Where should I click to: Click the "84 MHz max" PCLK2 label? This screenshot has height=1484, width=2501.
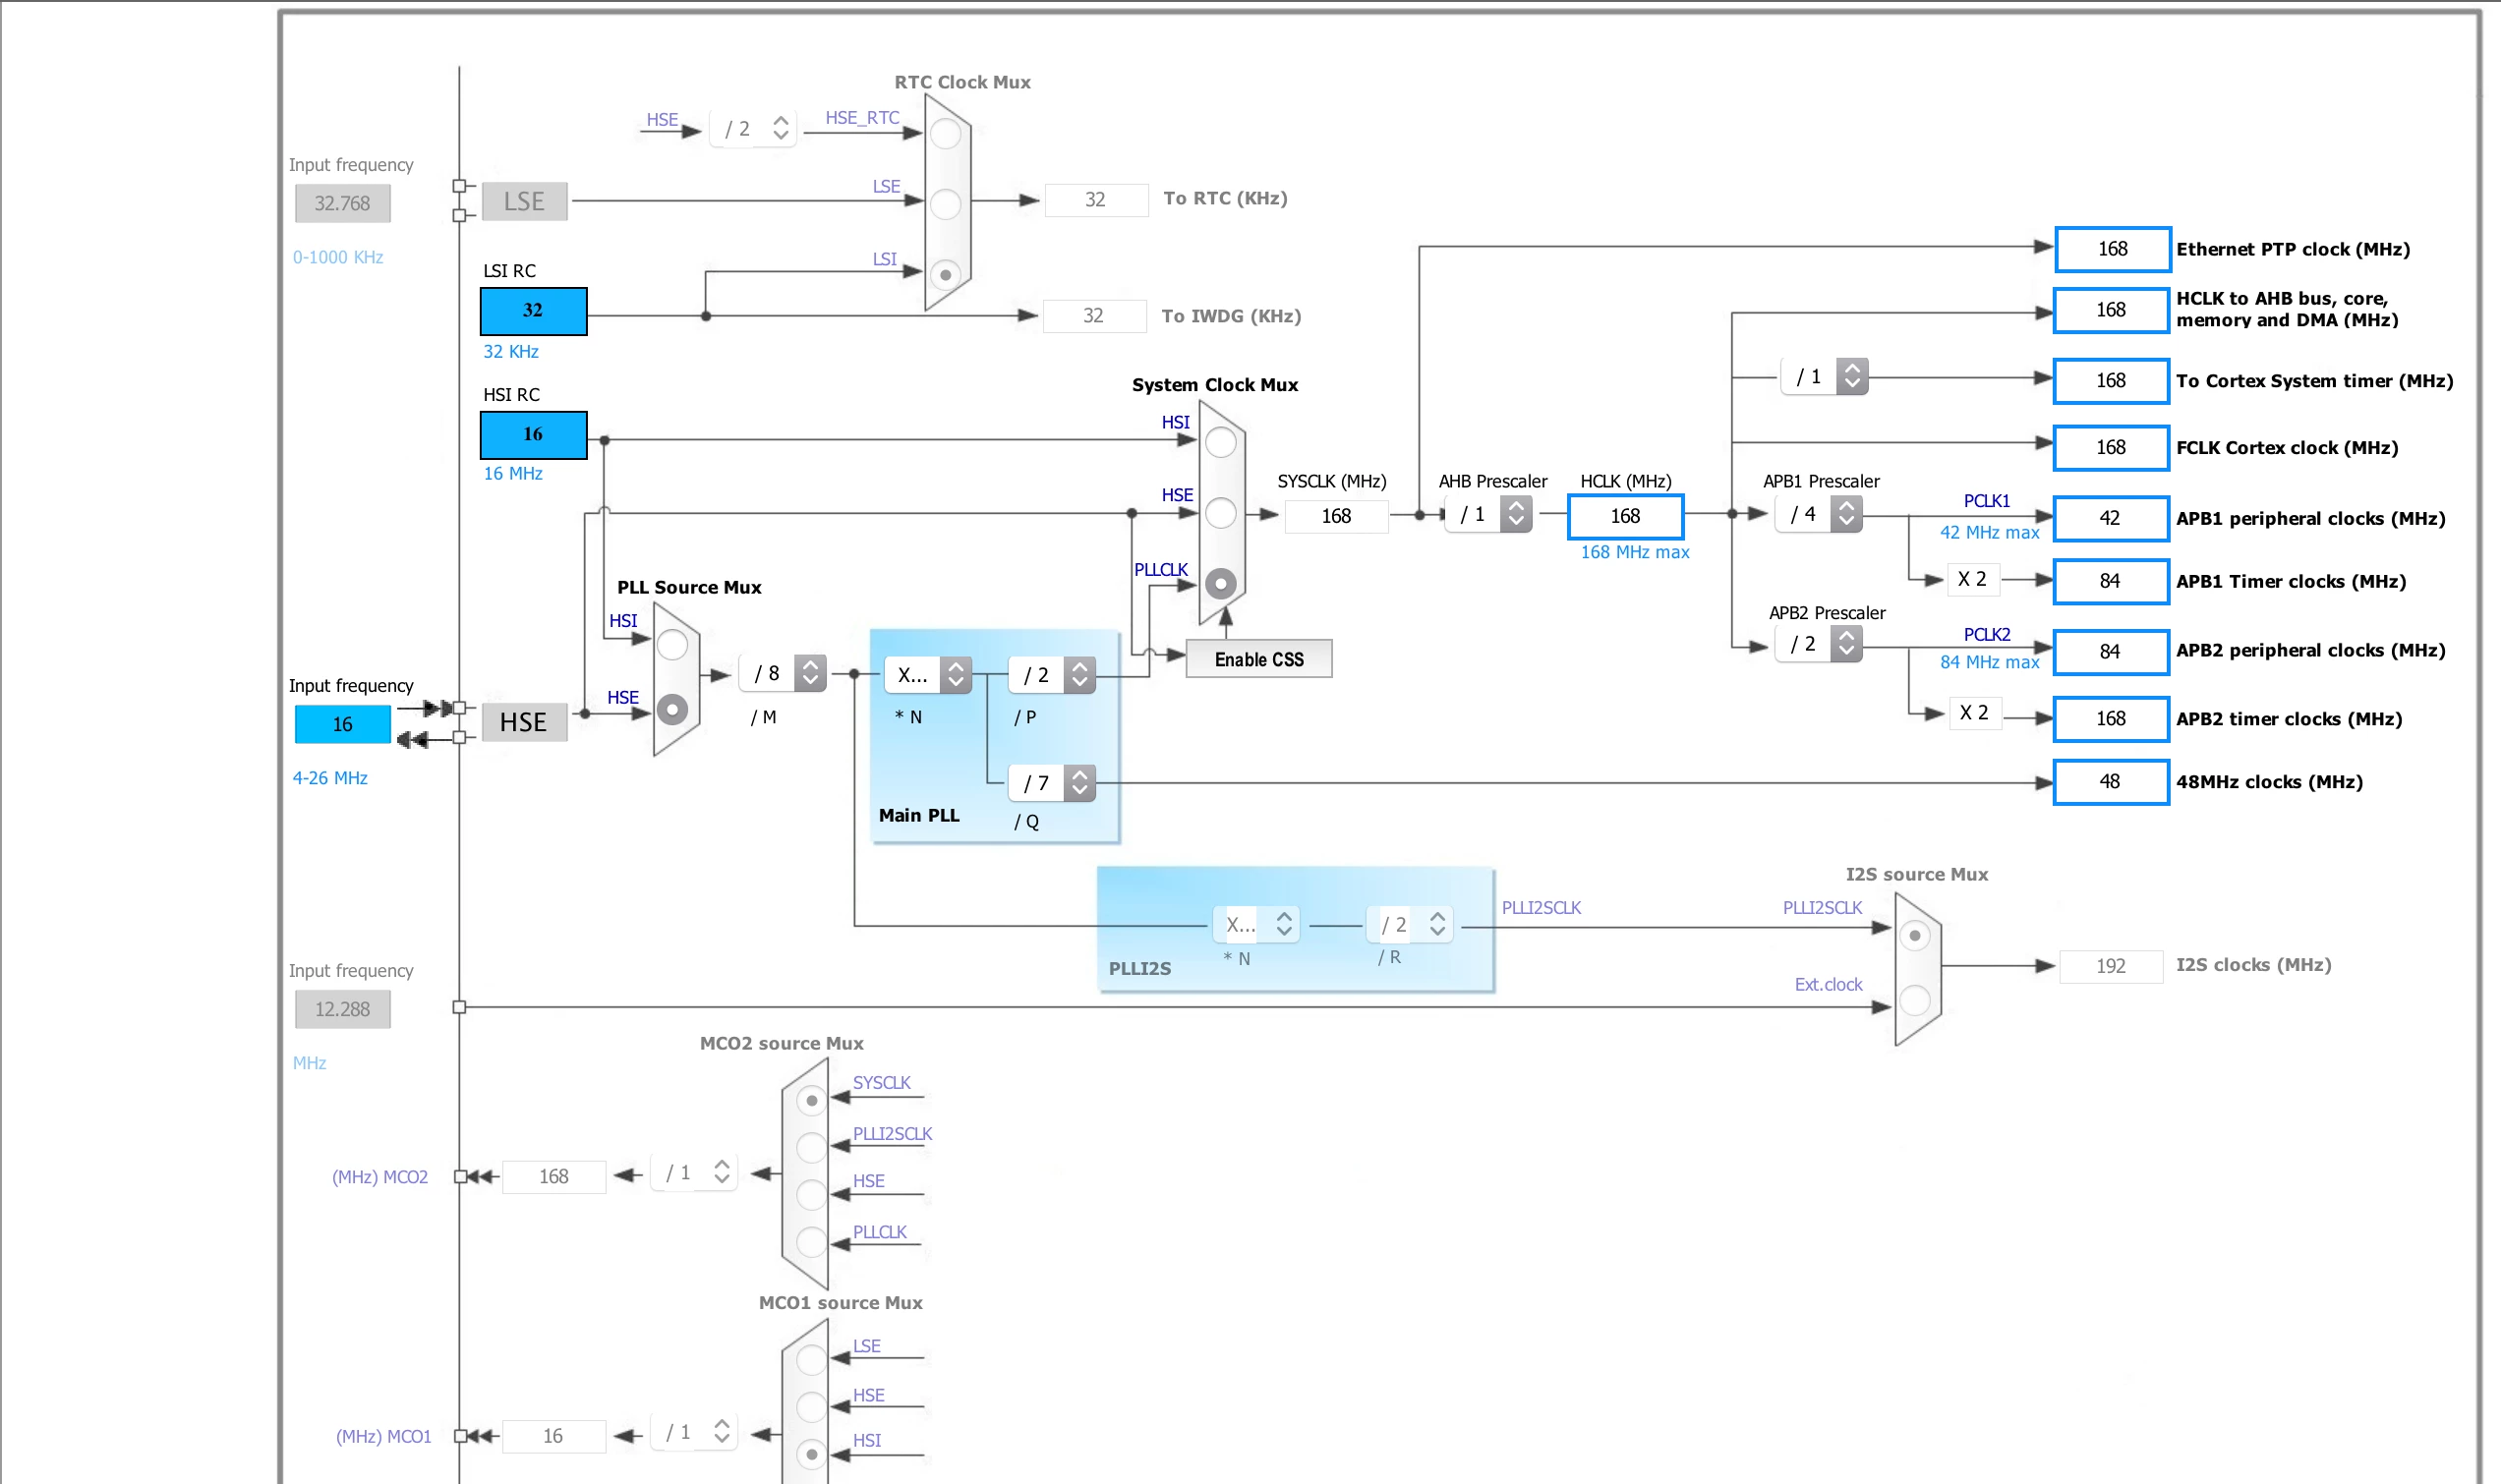1990,663
